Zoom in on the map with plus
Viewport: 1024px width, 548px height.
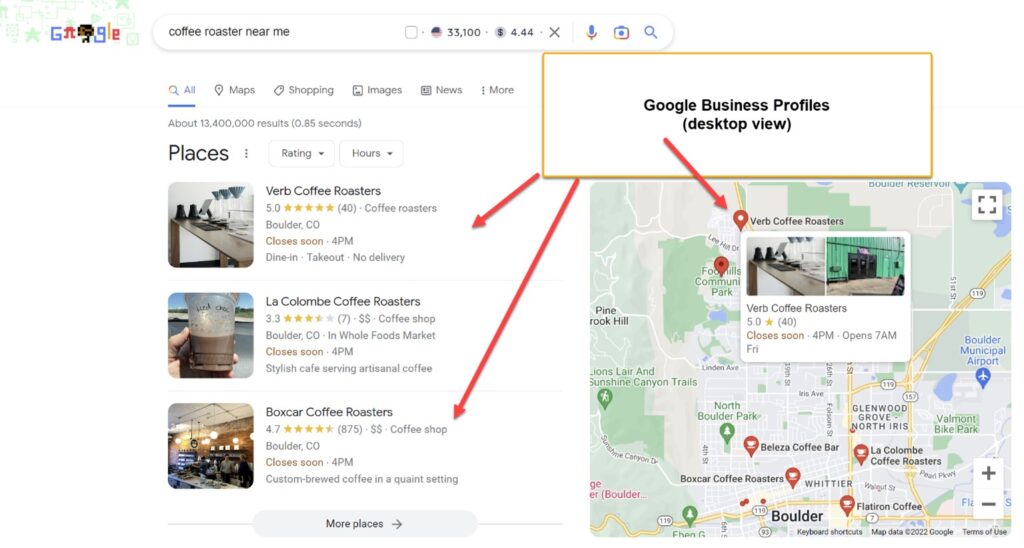point(988,473)
